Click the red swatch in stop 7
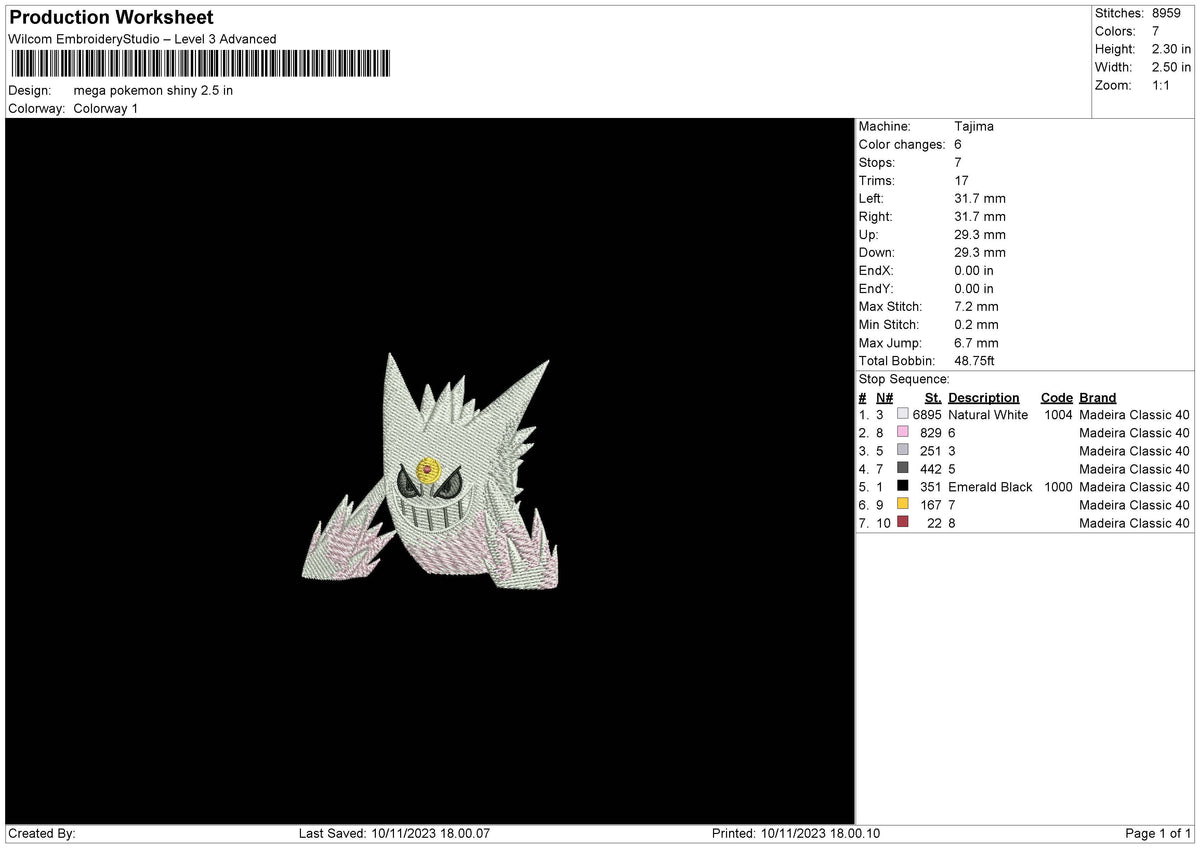This screenshot has height=848, width=1200. (903, 523)
